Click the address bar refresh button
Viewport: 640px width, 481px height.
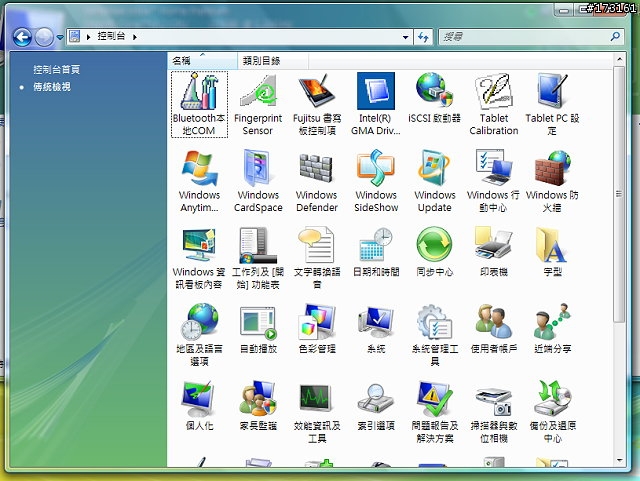pos(423,37)
